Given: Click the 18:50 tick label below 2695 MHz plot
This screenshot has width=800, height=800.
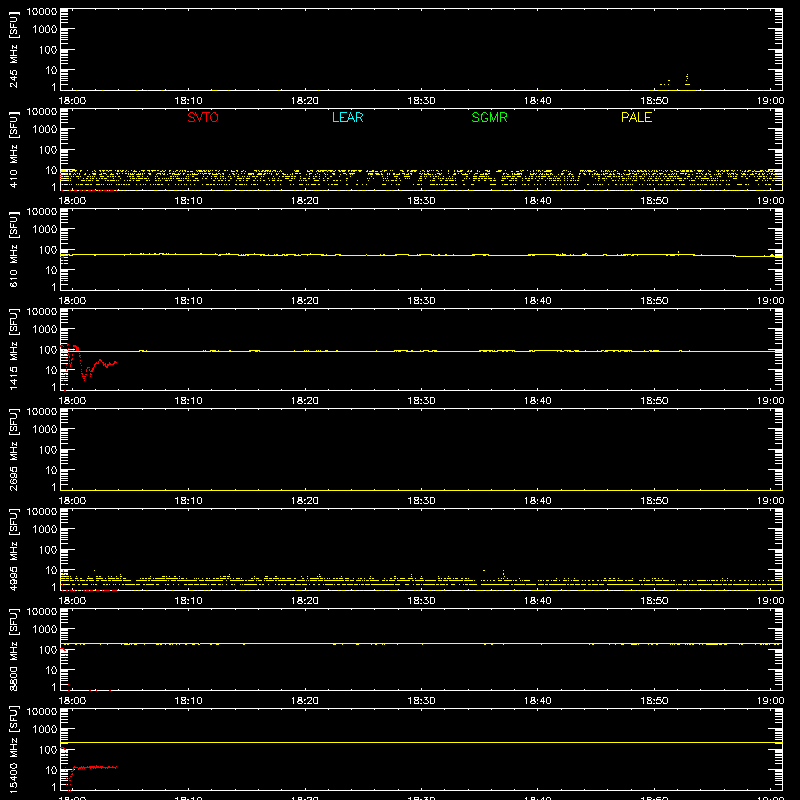Looking at the screenshot, I should (654, 501).
